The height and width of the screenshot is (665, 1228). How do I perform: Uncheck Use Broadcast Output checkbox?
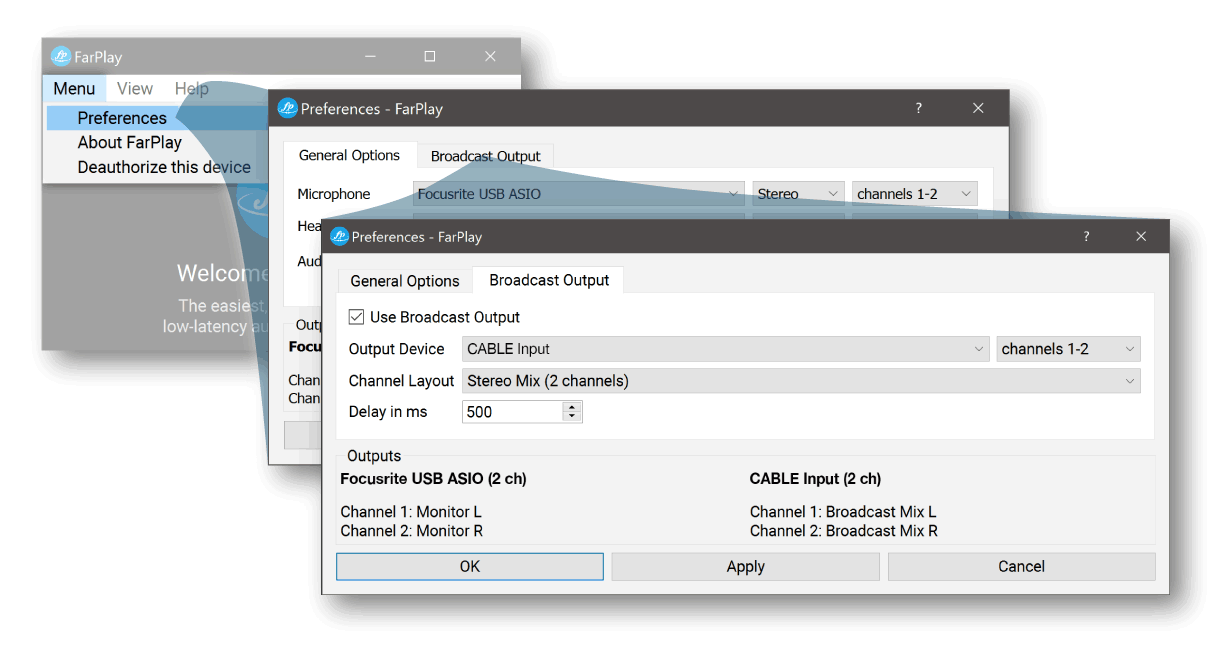(x=357, y=317)
